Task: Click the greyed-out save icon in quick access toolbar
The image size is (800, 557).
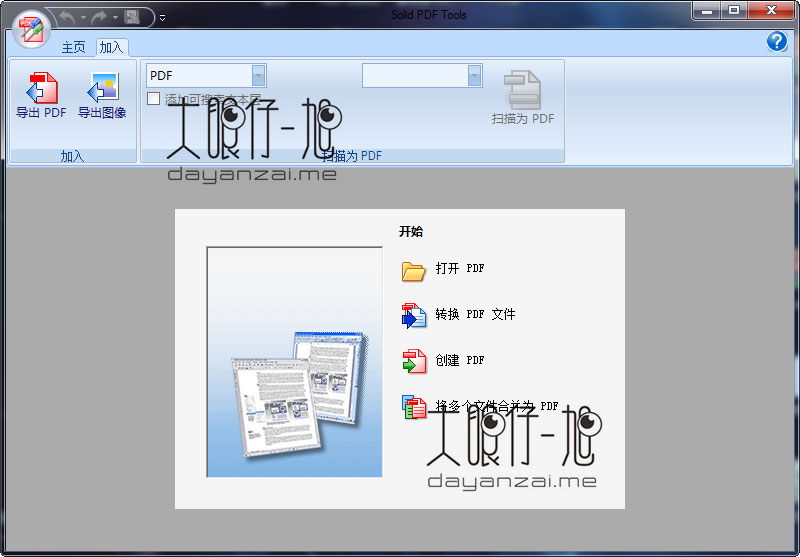Action: 133,17
